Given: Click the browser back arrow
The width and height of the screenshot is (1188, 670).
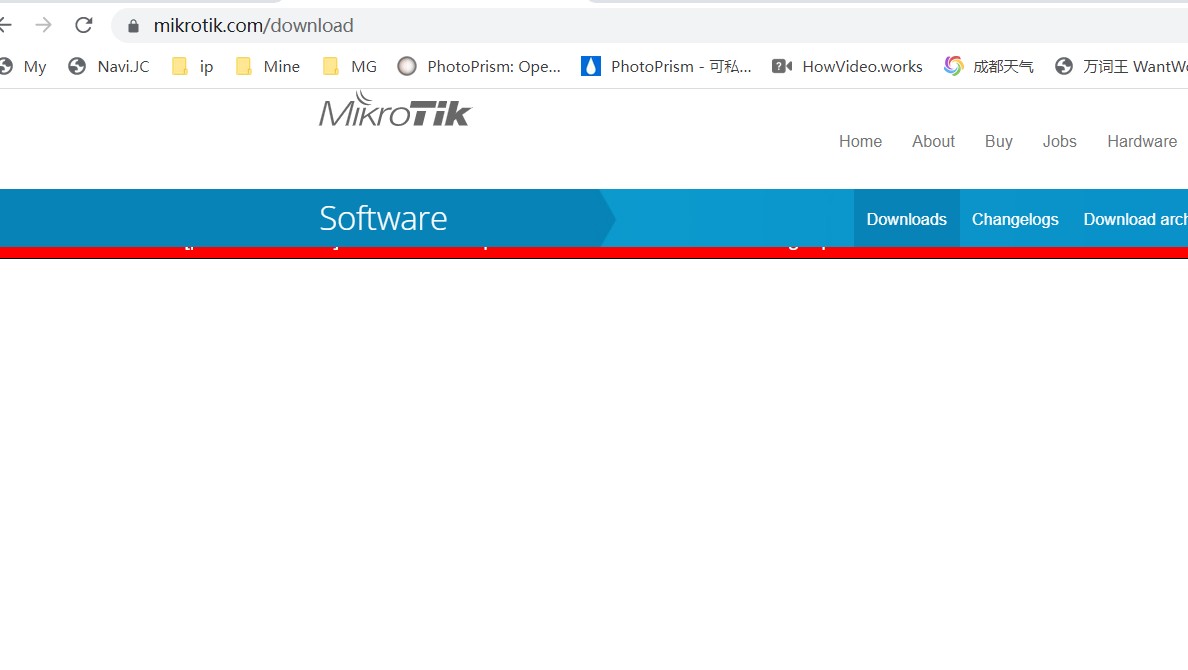Looking at the screenshot, I should [x=5, y=25].
